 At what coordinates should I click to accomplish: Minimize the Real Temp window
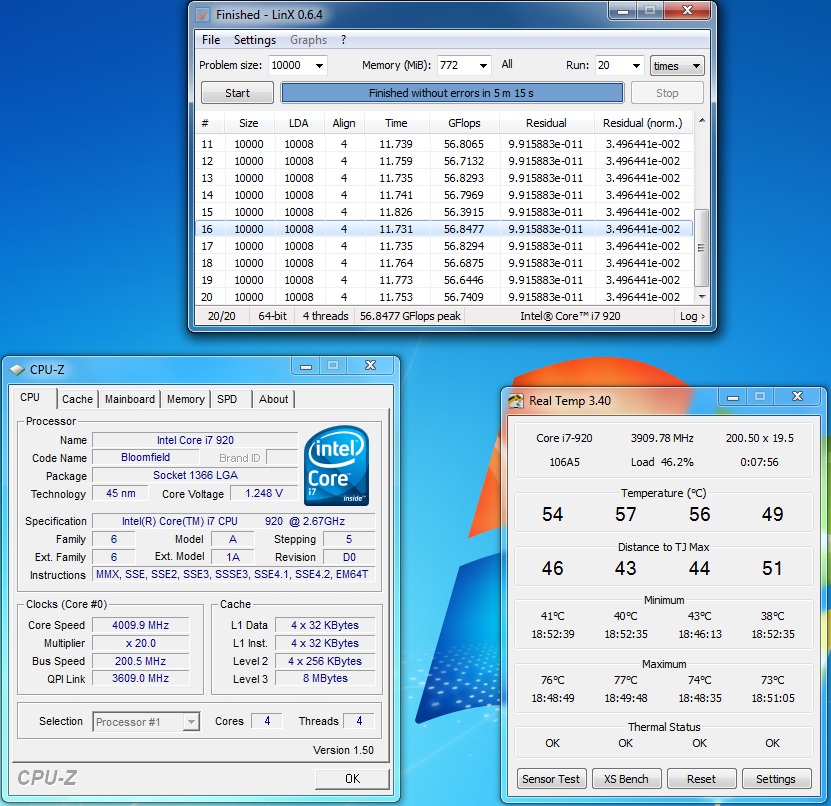733,397
